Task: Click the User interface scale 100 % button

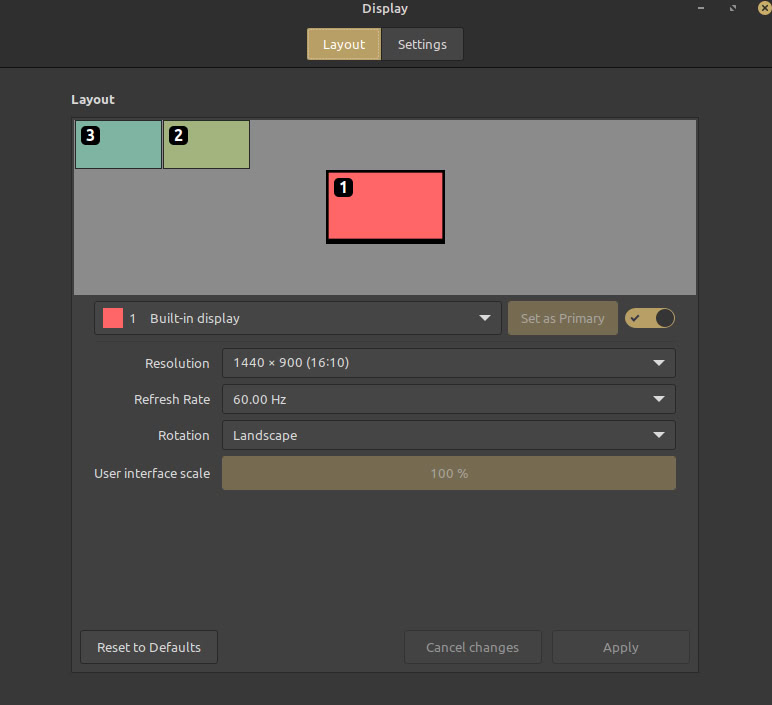Action: pos(449,473)
